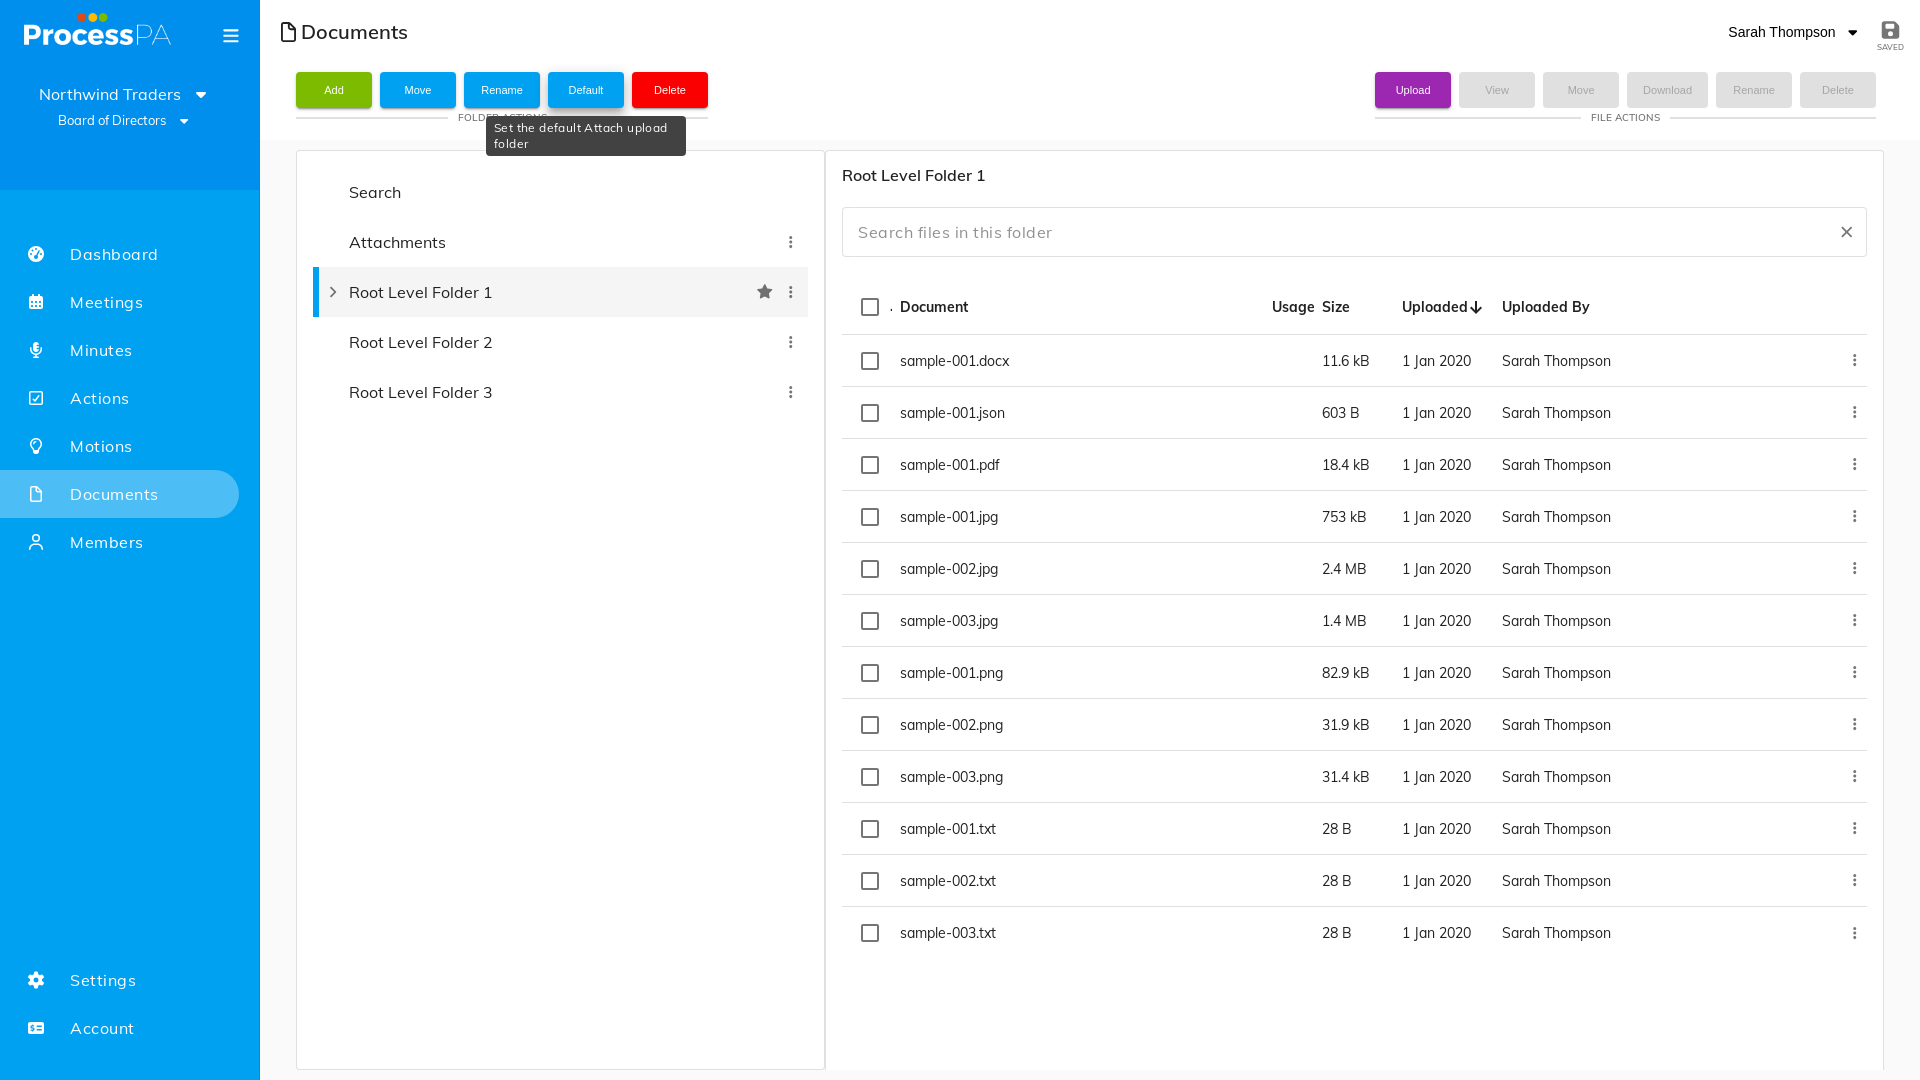Collapse sidebar using the hamburger menu icon

click(231, 36)
